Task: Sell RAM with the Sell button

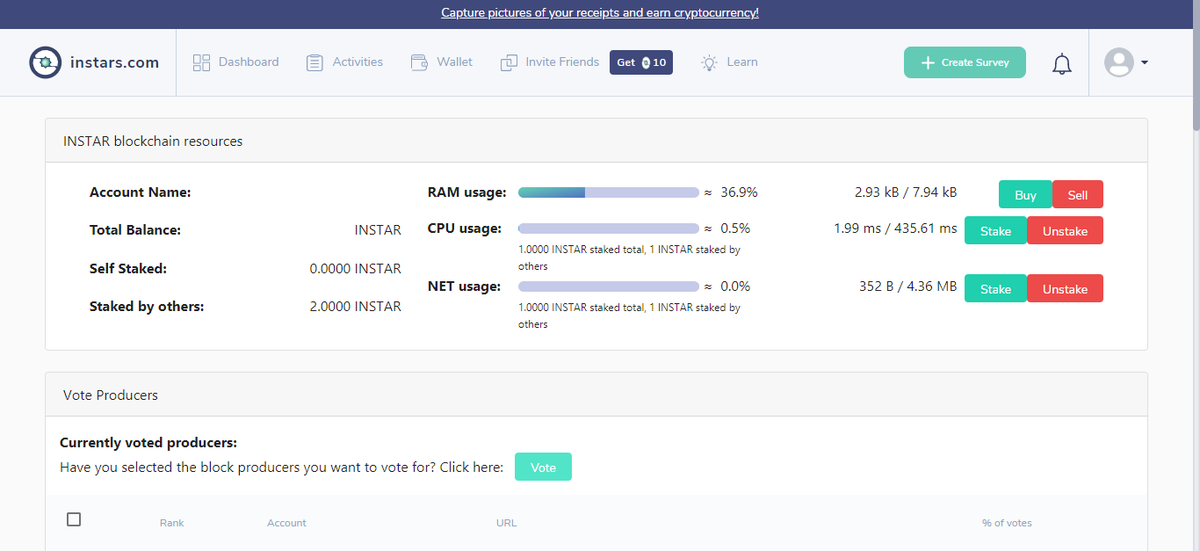Action: coord(1077,195)
